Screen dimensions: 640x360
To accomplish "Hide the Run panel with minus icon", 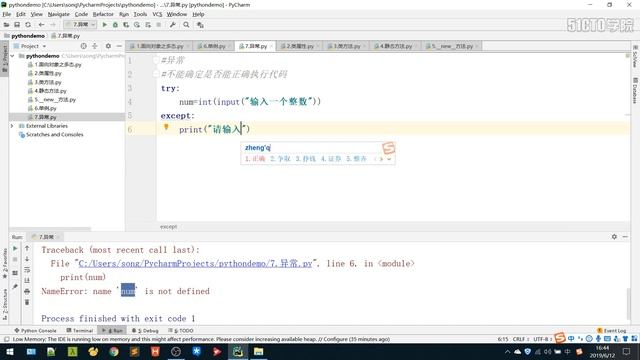I will coord(625,237).
